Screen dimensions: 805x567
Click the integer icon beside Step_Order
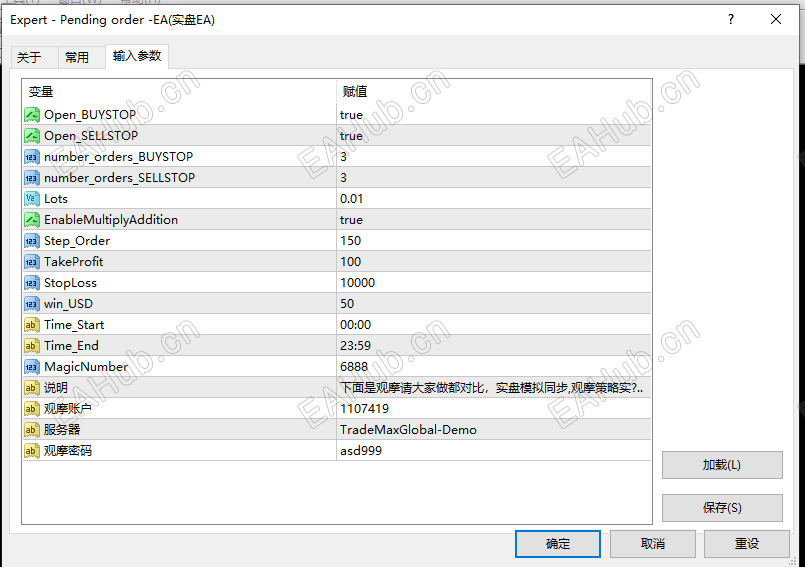coord(32,241)
